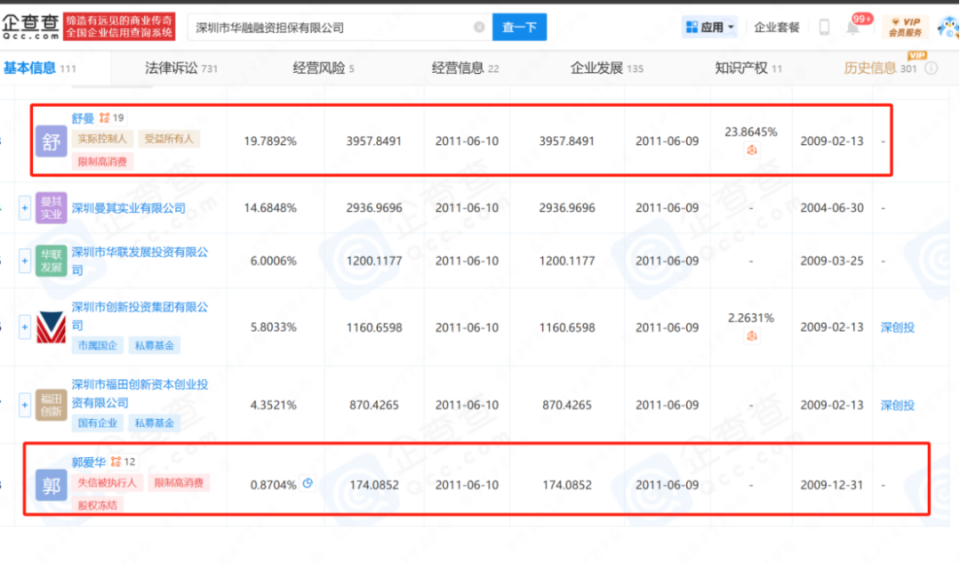The height and width of the screenshot is (564, 960).
Task: Click the 受益所有人 tag
Action: click(168, 138)
